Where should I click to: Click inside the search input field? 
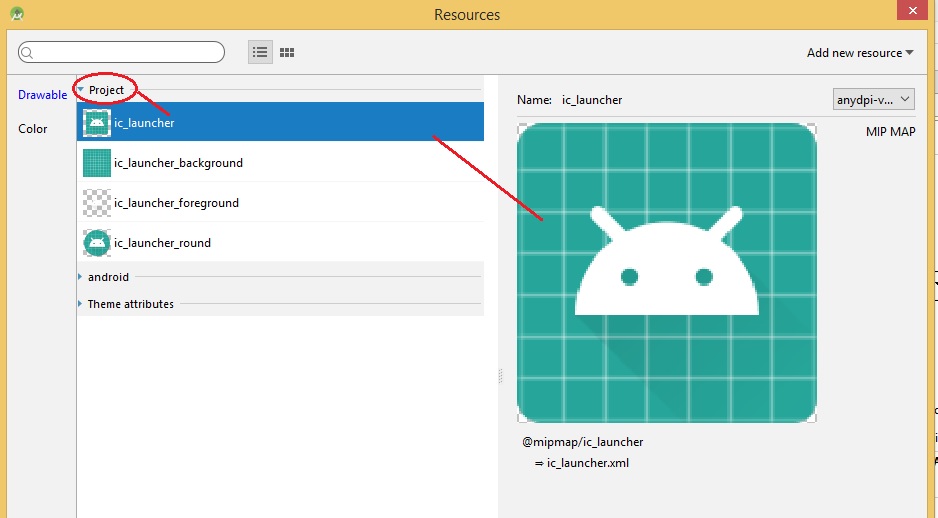pyautogui.click(x=125, y=52)
